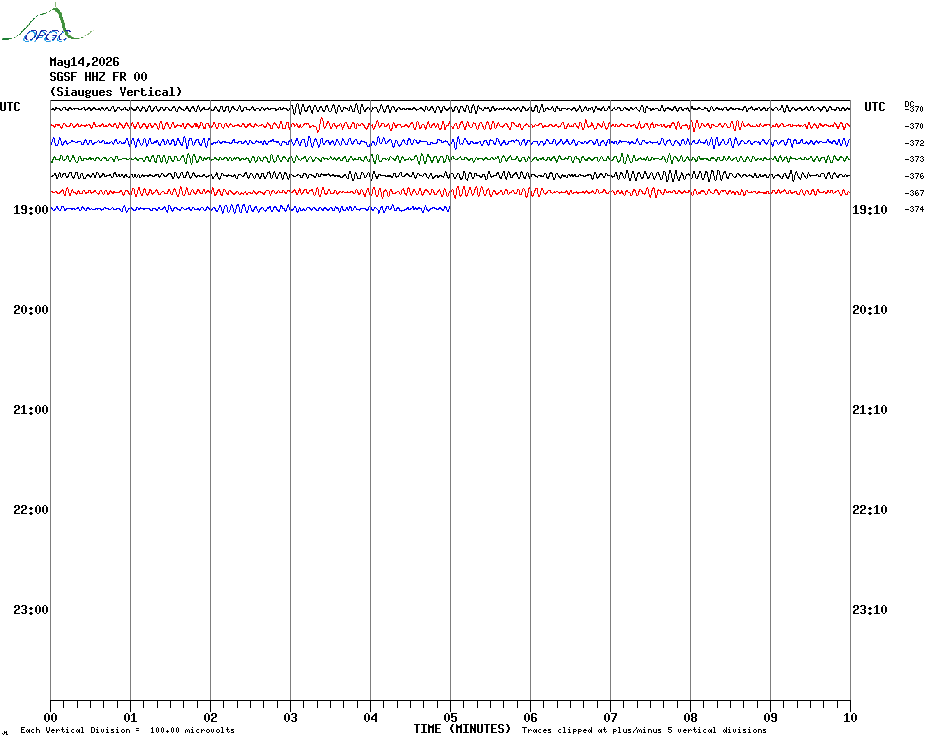Click the 22:00 hour label on left

[x=31, y=510]
